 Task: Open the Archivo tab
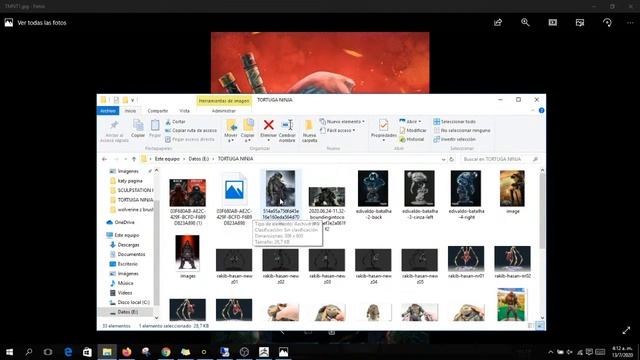tap(108, 111)
